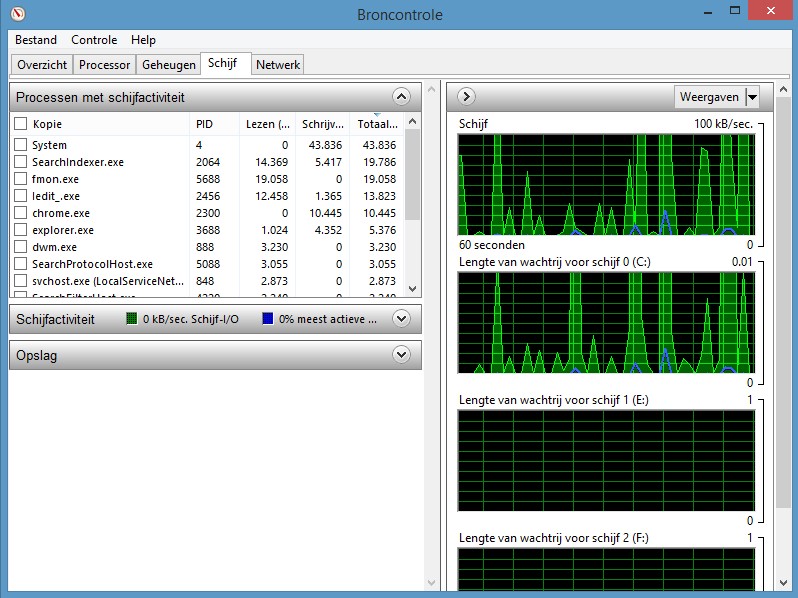Click the Broncontrole app icon in title bar
The width and height of the screenshot is (798, 598).
tap(18, 14)
